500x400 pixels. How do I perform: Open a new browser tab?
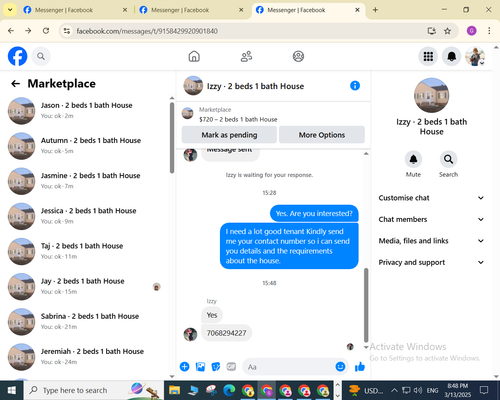(375, 10)
